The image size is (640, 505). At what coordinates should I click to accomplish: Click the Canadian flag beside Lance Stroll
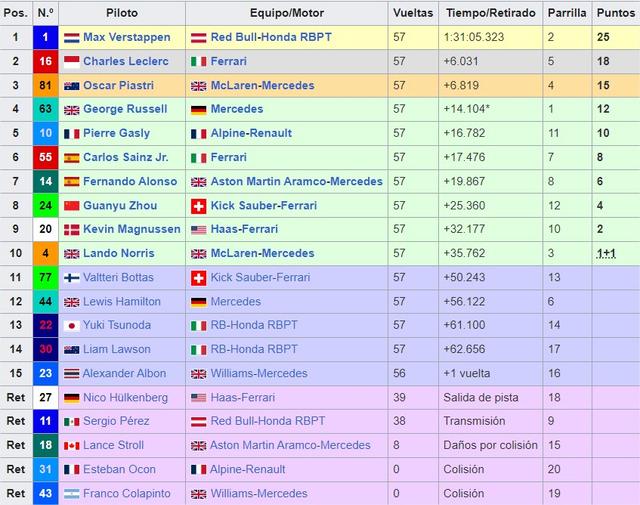pyautogui.click(x=71, y=446)
